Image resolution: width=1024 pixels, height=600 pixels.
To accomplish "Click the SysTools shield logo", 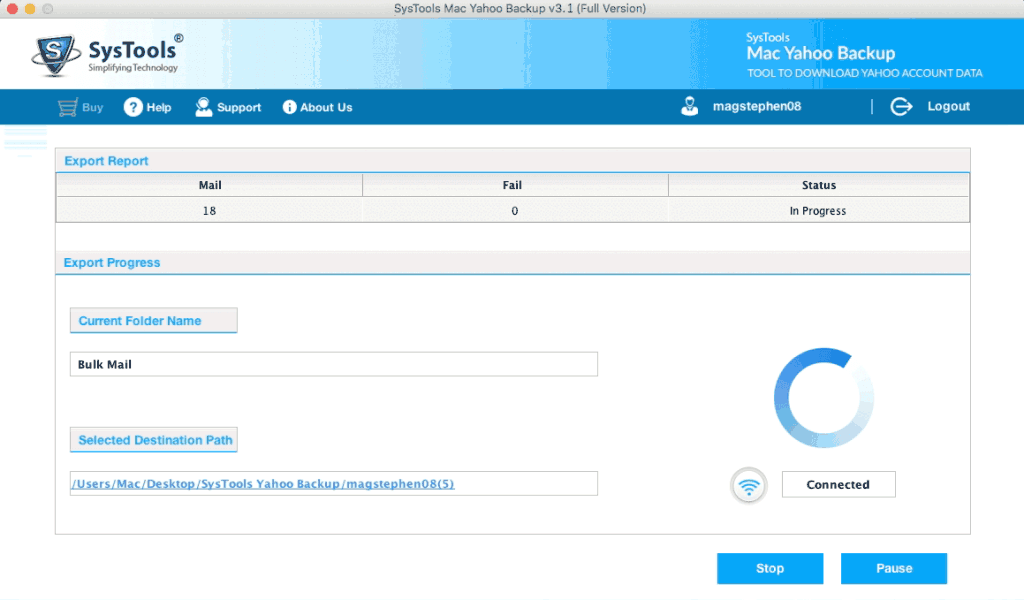I will [56, 55].
